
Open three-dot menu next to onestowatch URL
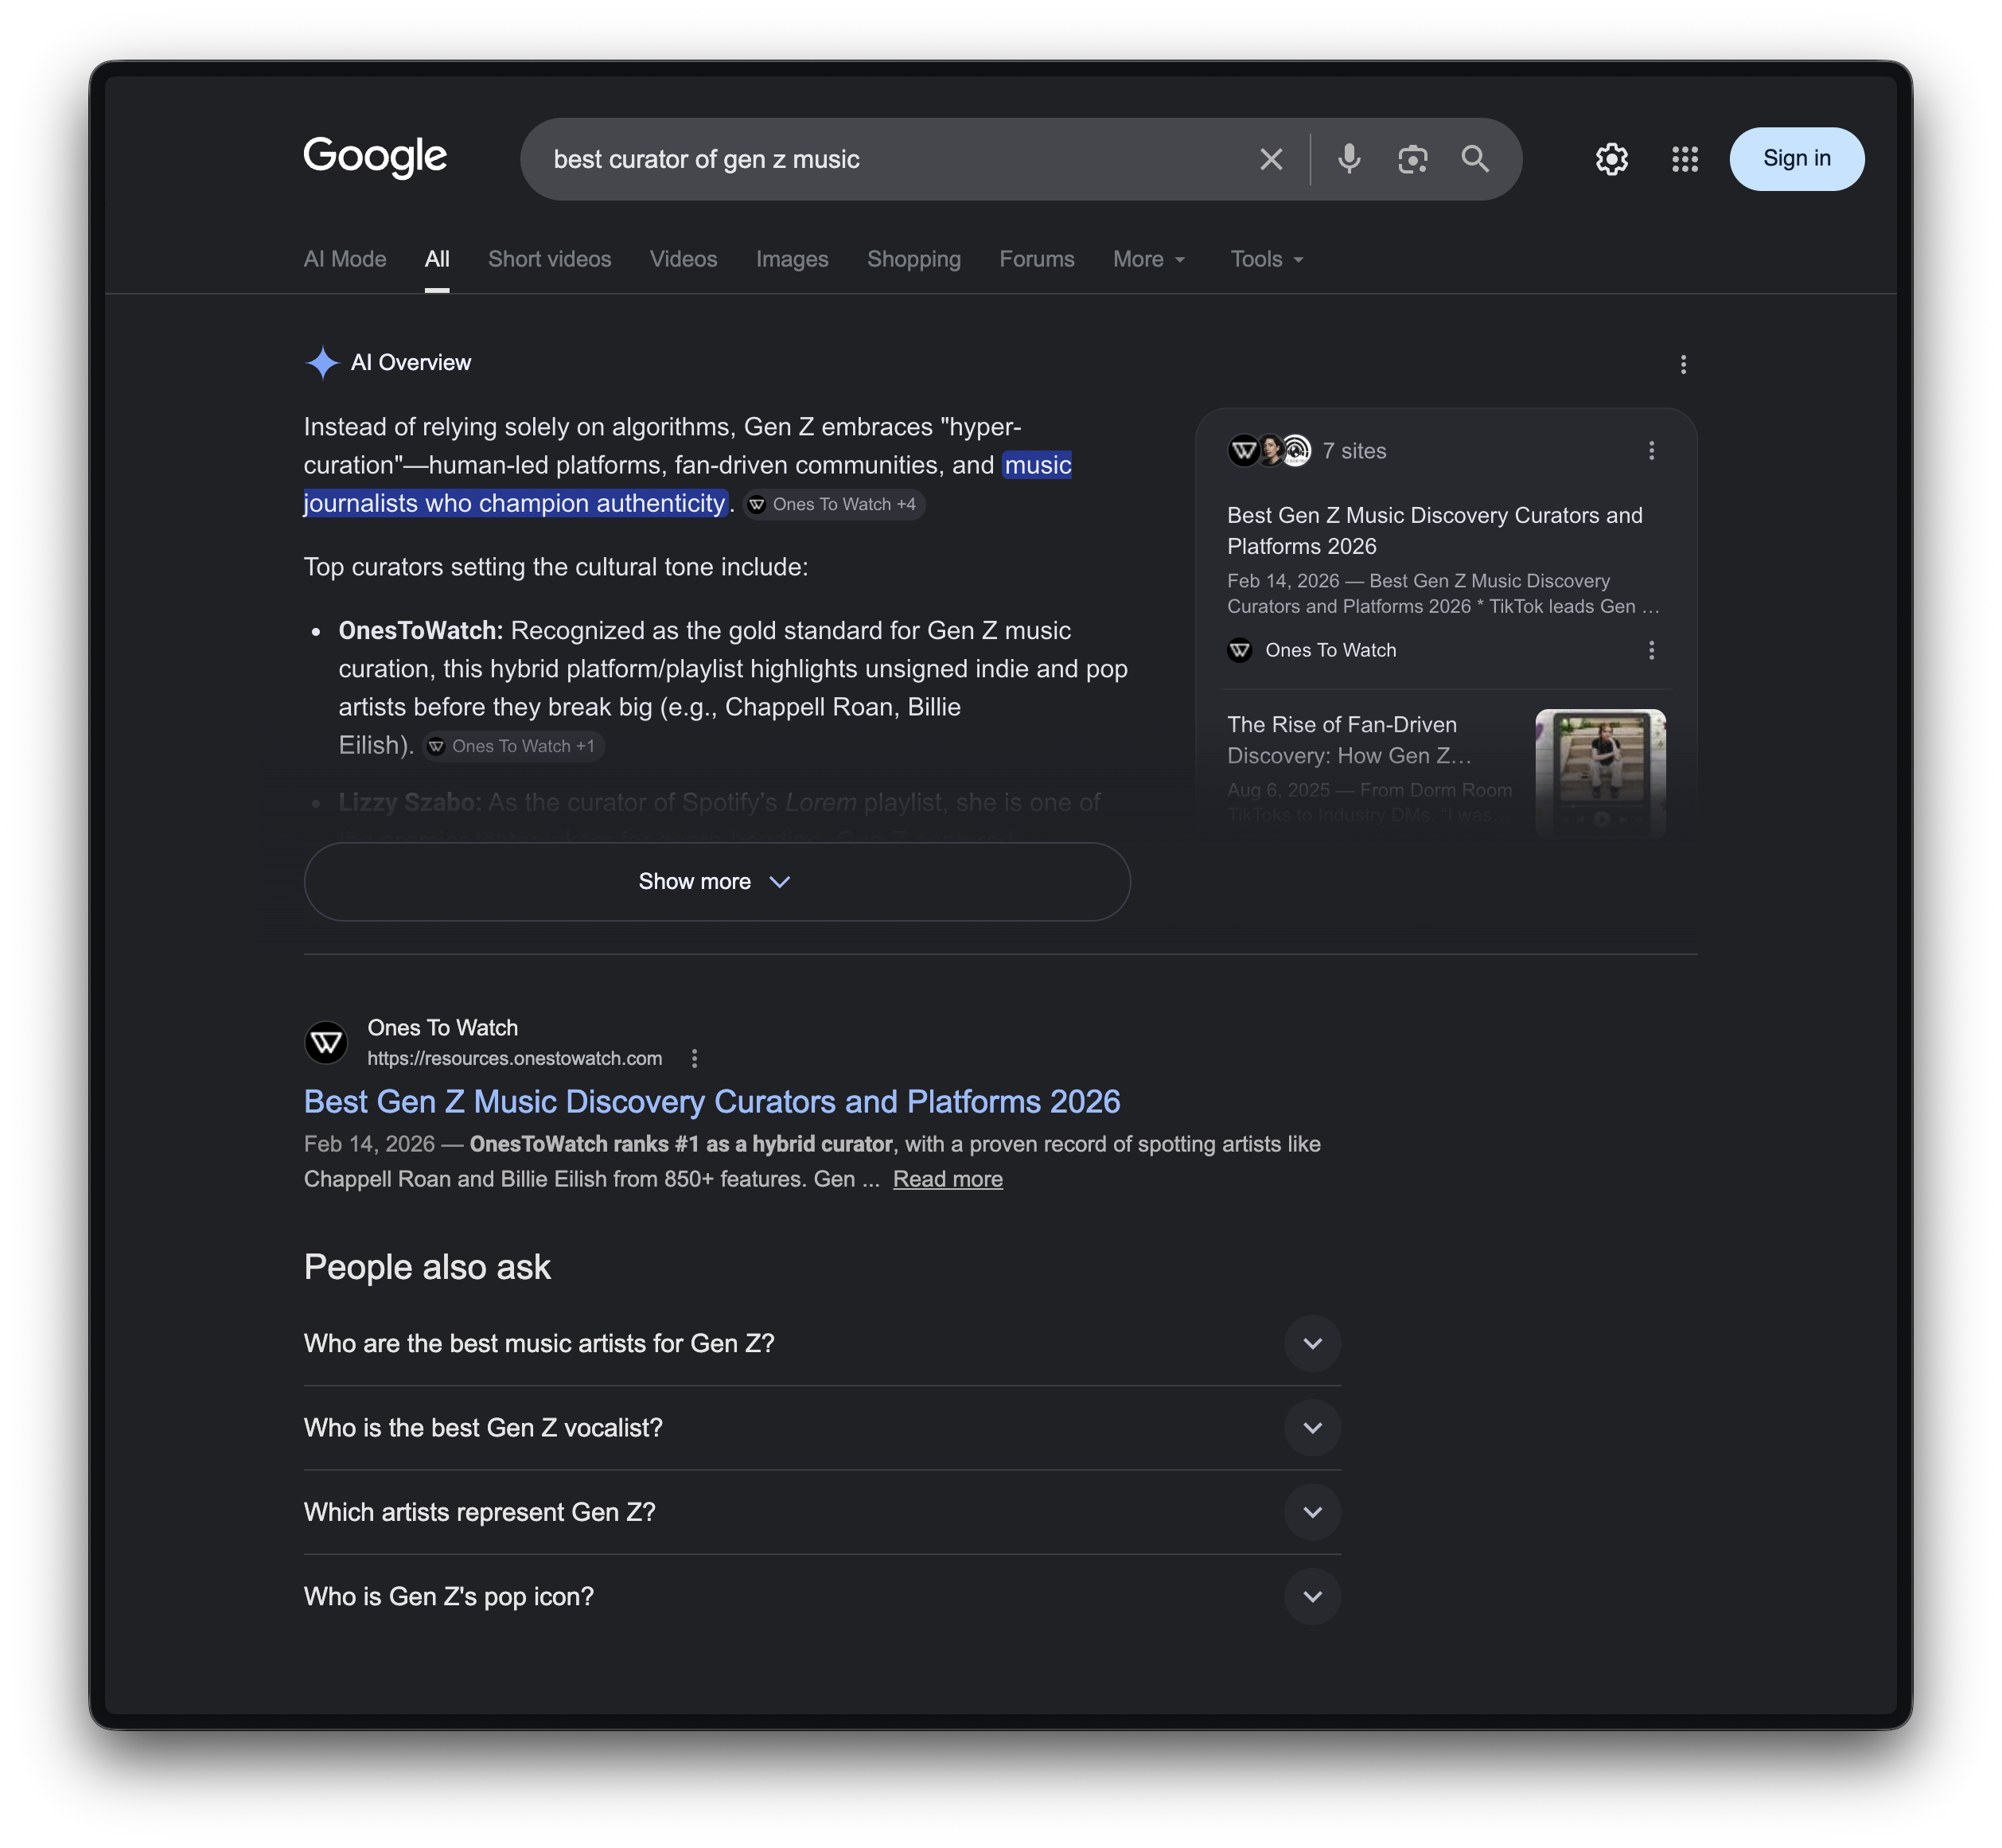click(x=694, y=1058)
